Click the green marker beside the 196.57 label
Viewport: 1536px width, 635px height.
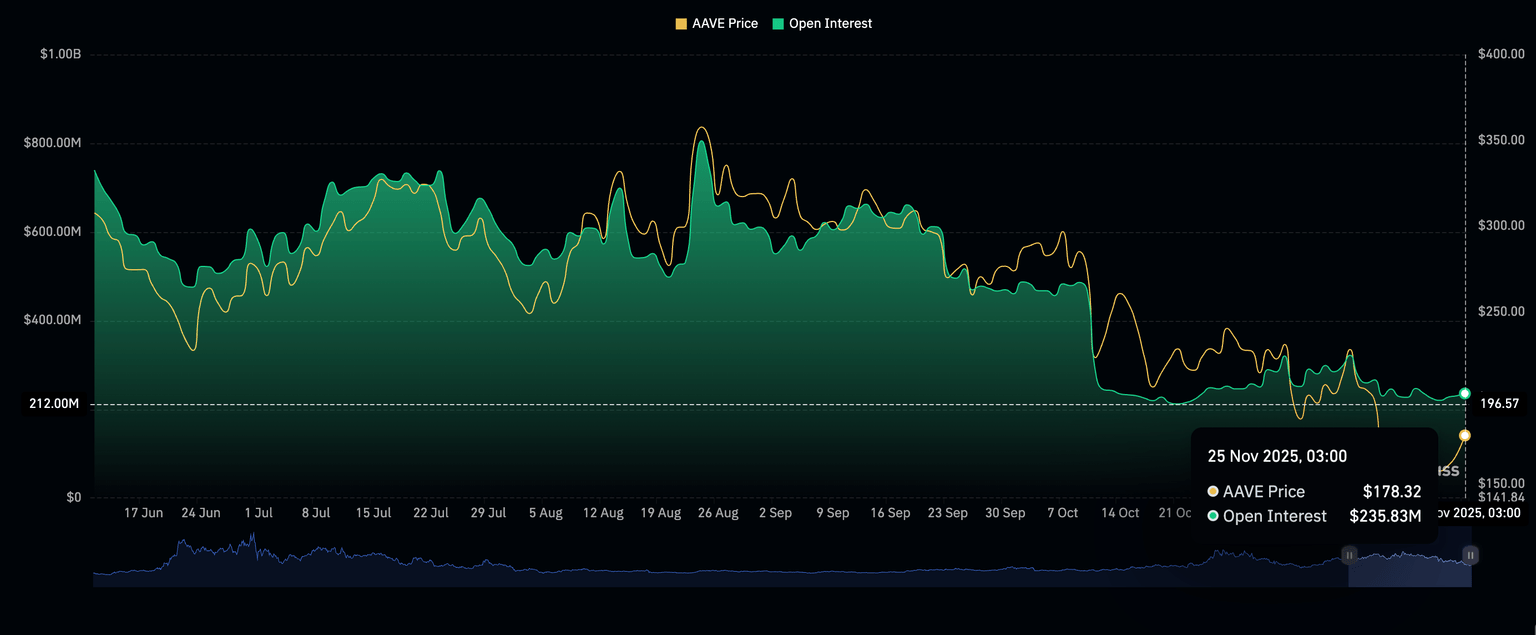1464,393
